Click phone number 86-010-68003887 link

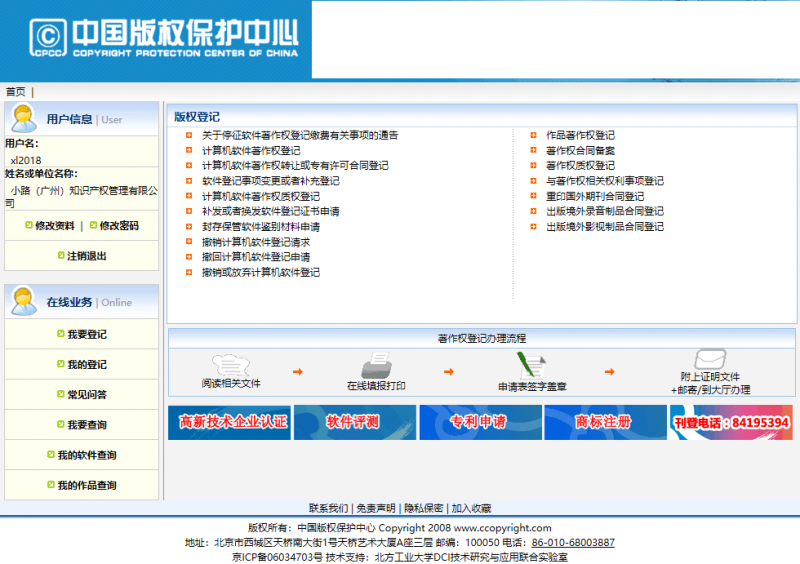pos(573,543)
